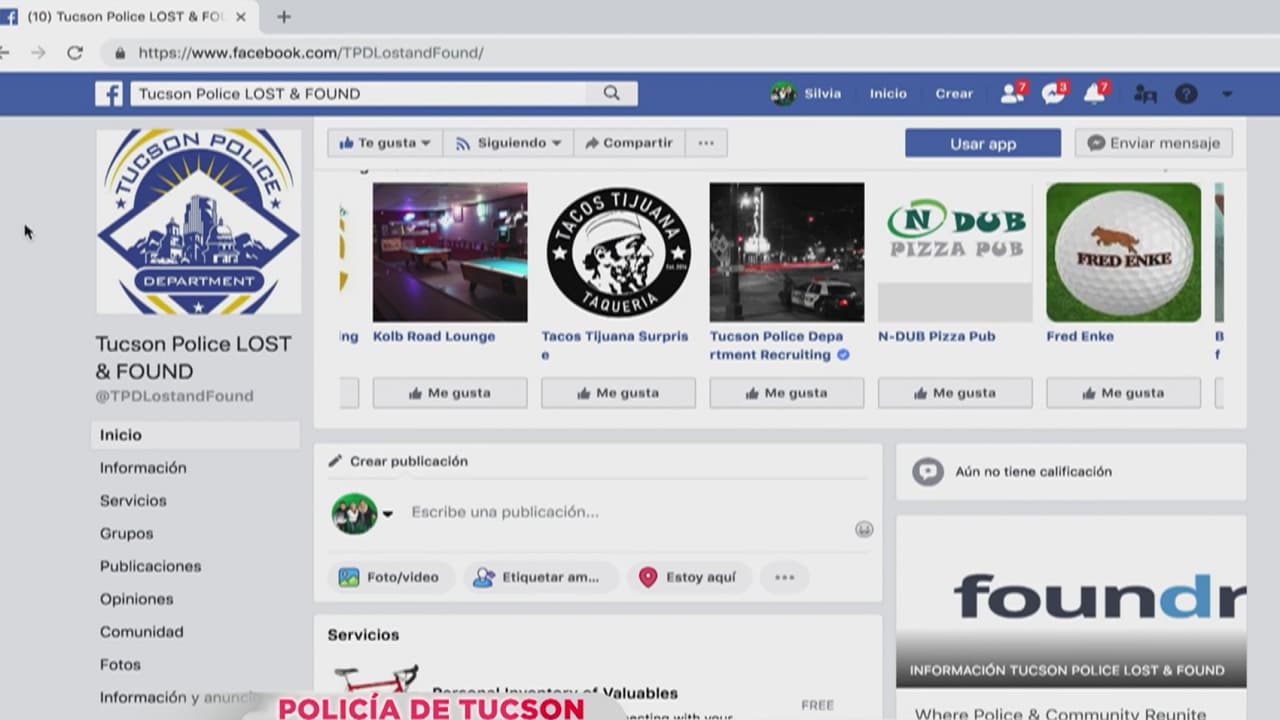Like the Kolb Road Lounge page
This screenshot has height=720, width=1280.
pyautogui.click(x=450, y=393)
